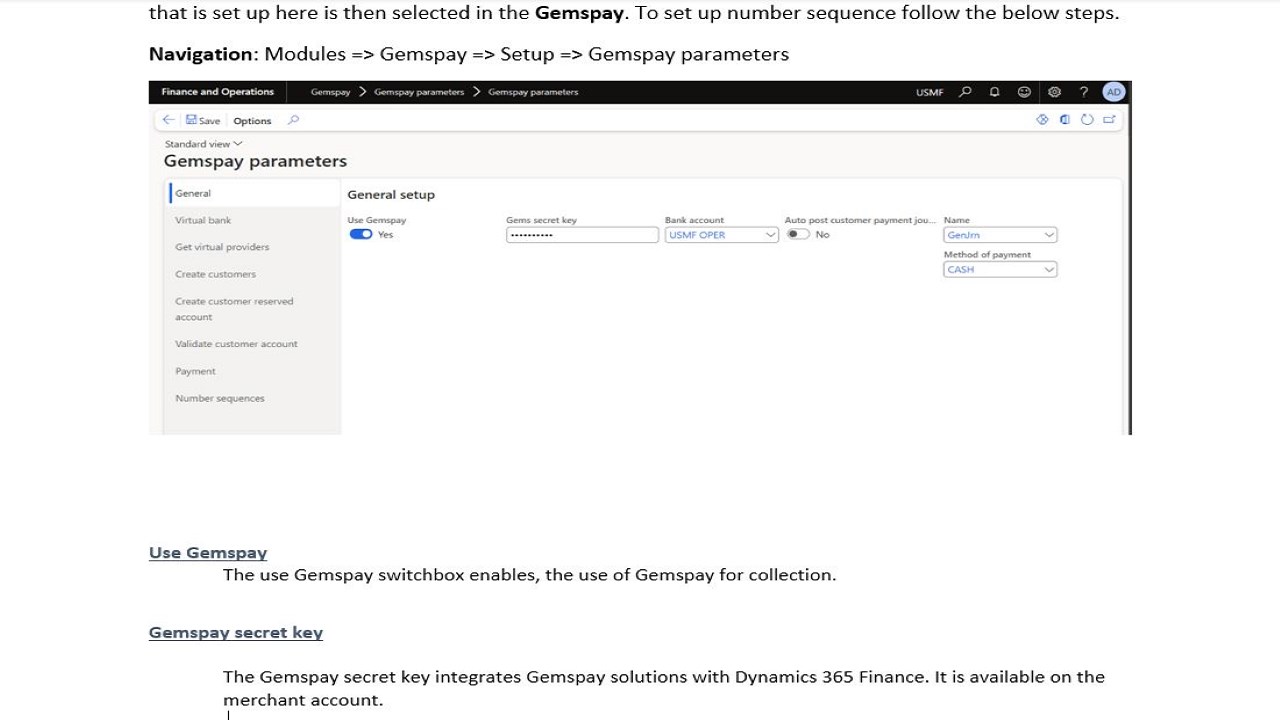Viewport: 1280px width, 720px height.
Task: Click the action pane search icon
Action: (x=293, y=120)
